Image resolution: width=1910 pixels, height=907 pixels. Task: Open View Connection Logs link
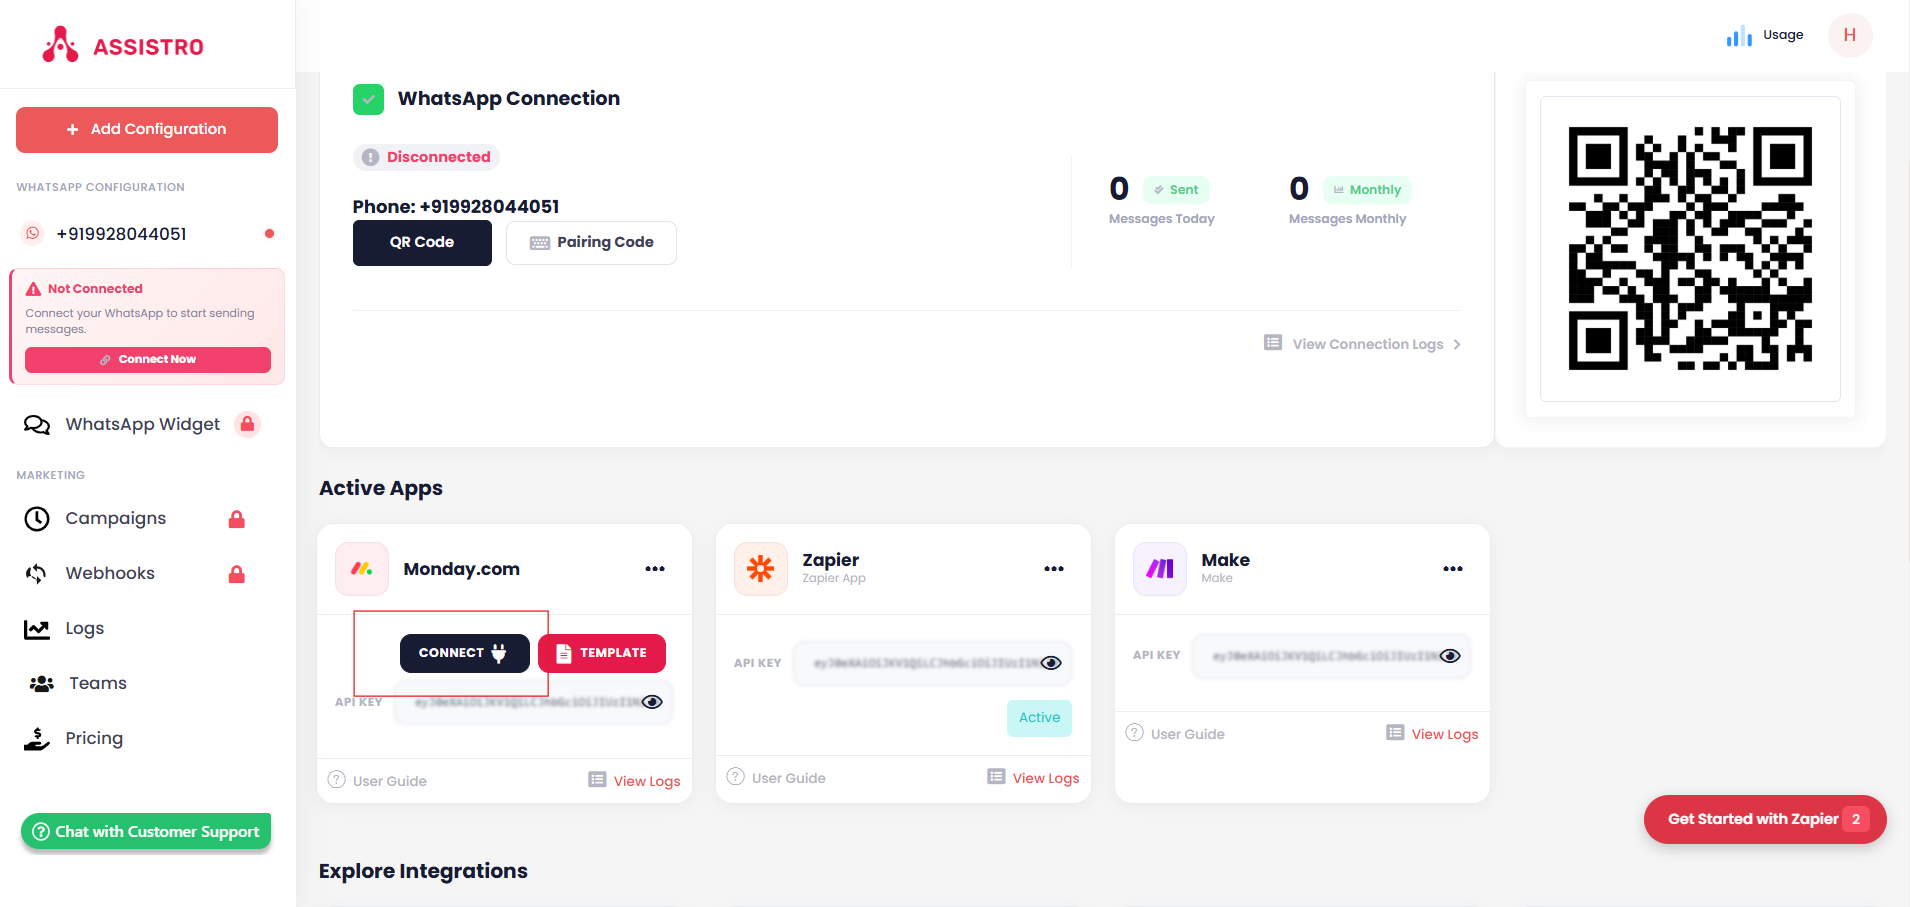[x=1366, y=344]
